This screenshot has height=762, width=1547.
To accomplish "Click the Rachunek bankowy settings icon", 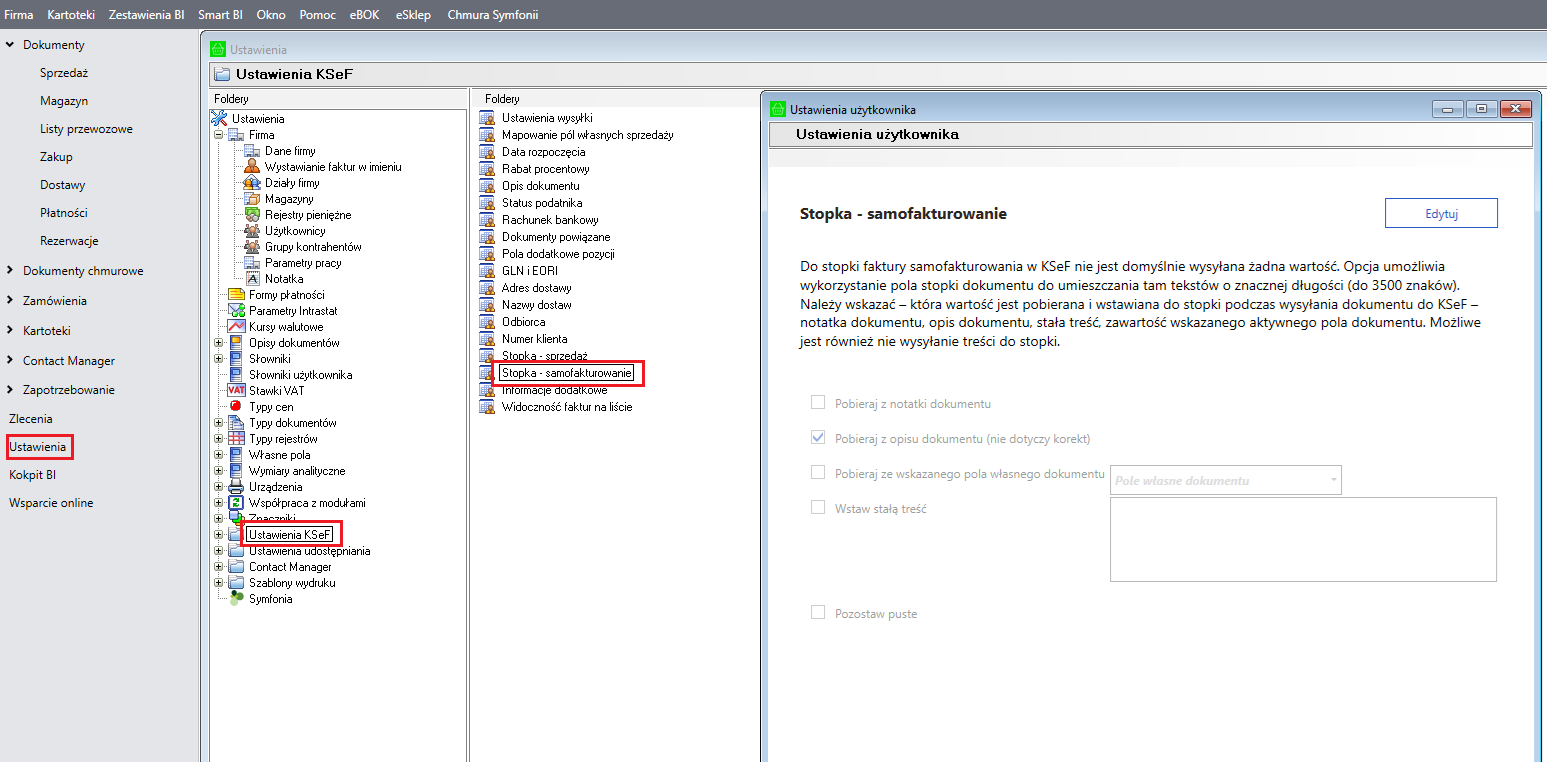I will coord(487,220).
